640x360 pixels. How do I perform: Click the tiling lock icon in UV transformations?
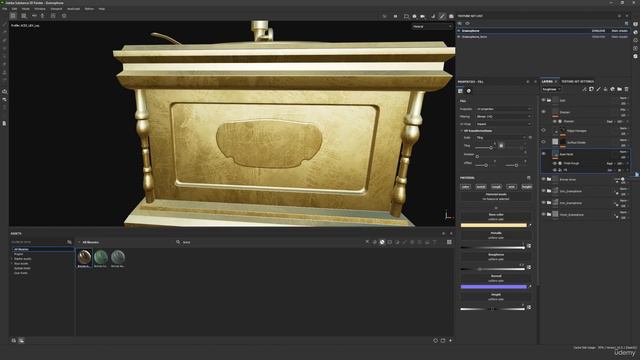501,145
